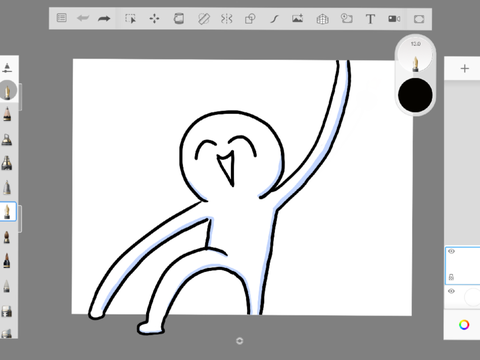Select the Text tool
This screenshot has height=360, width=480.
(x=370, y=19)
